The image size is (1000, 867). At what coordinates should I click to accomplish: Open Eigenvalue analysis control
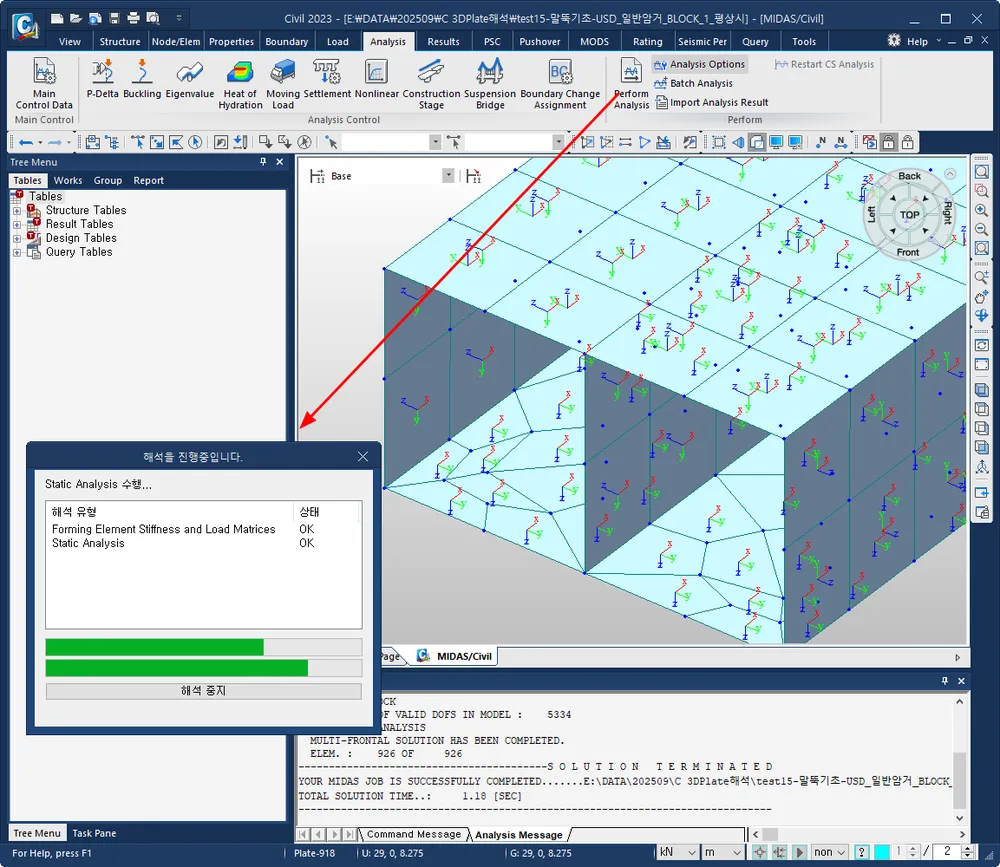(189, 78)
